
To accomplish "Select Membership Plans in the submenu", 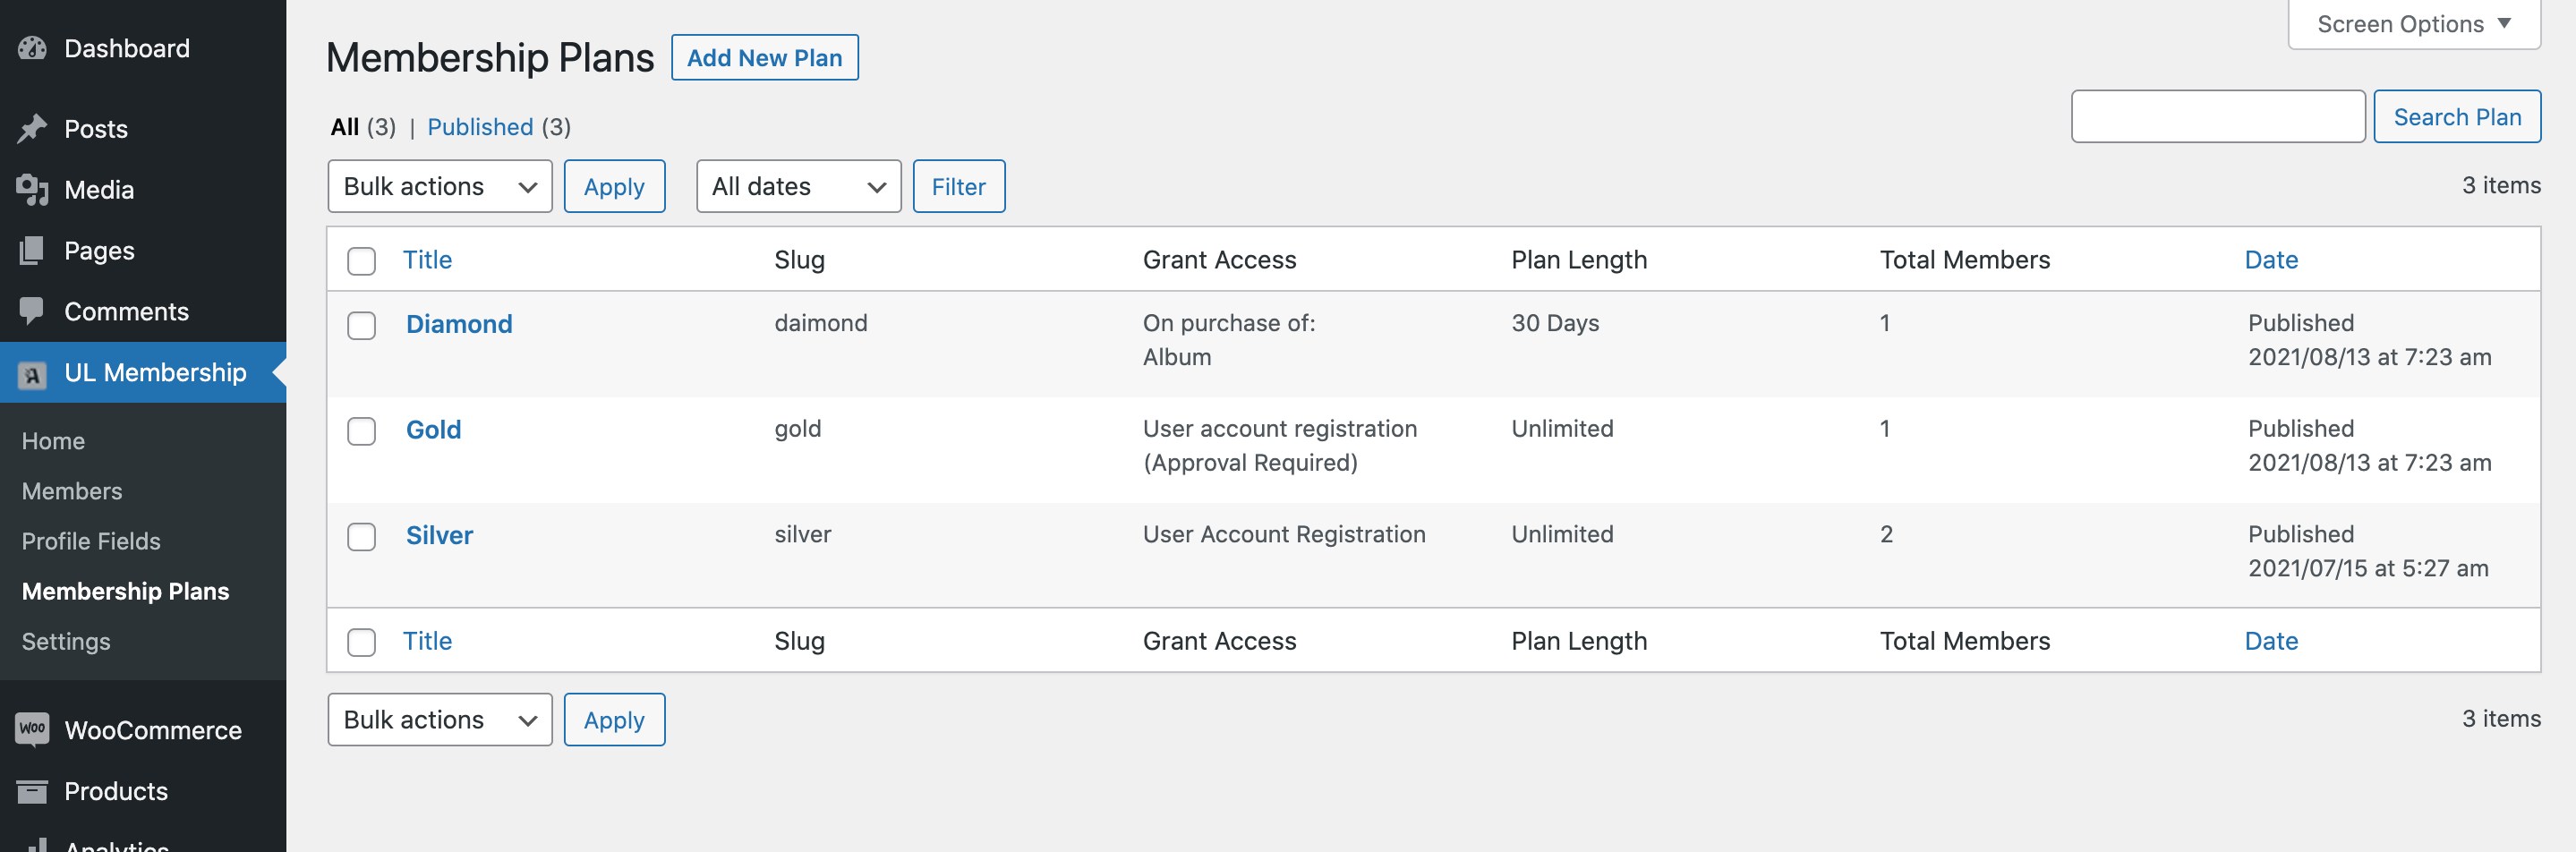I will (126, 591).
